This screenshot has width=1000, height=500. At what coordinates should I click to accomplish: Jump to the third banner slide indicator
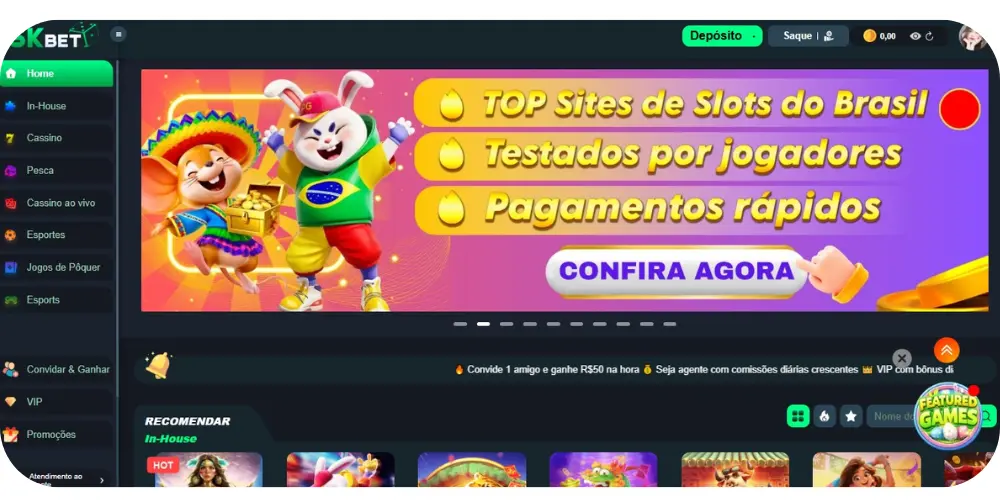tap(506, 324)
